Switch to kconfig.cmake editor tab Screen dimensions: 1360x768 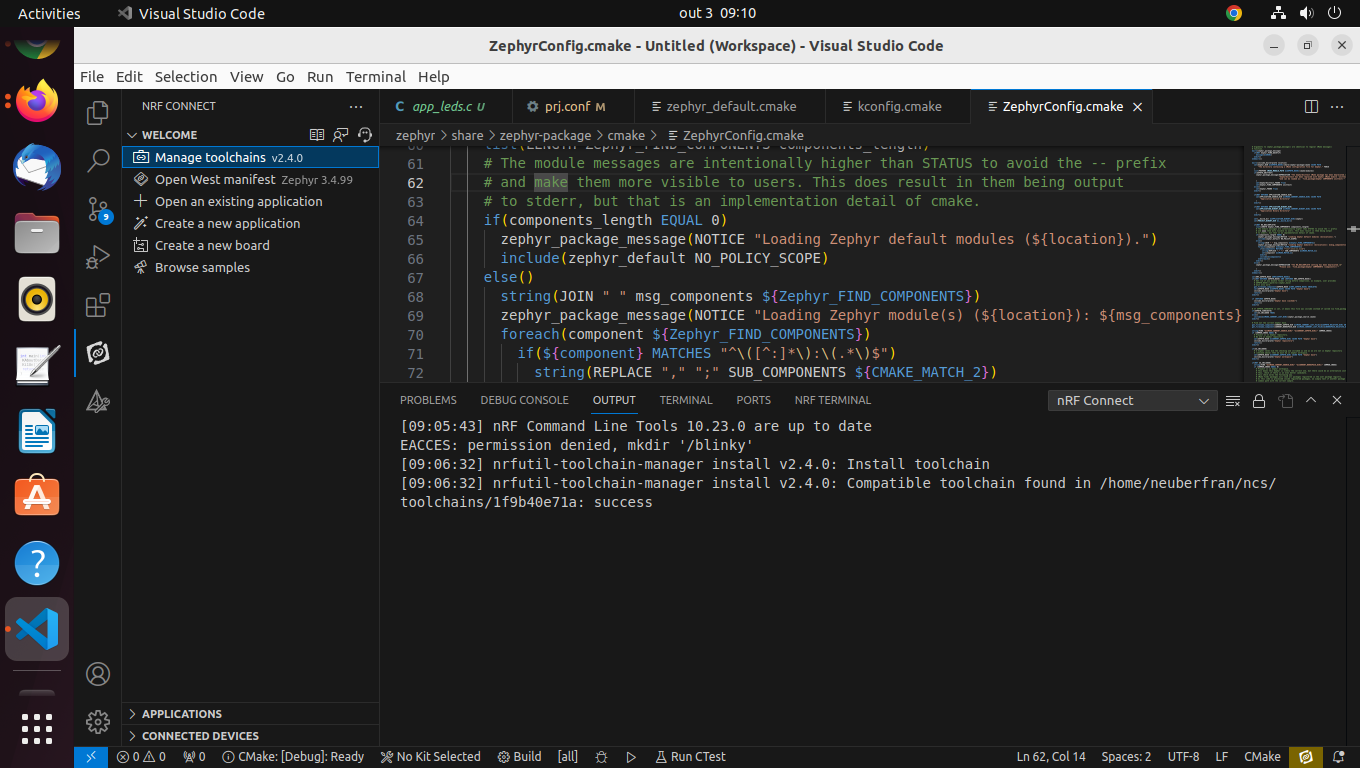(x=898, y=106)
